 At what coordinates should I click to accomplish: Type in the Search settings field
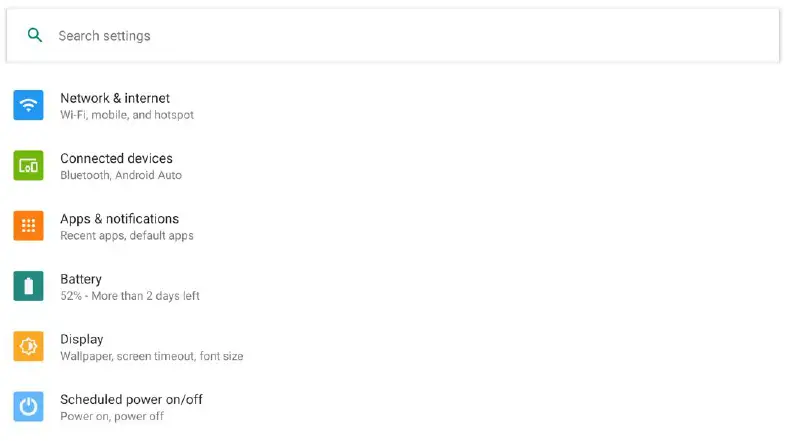[x=400, y=36]
